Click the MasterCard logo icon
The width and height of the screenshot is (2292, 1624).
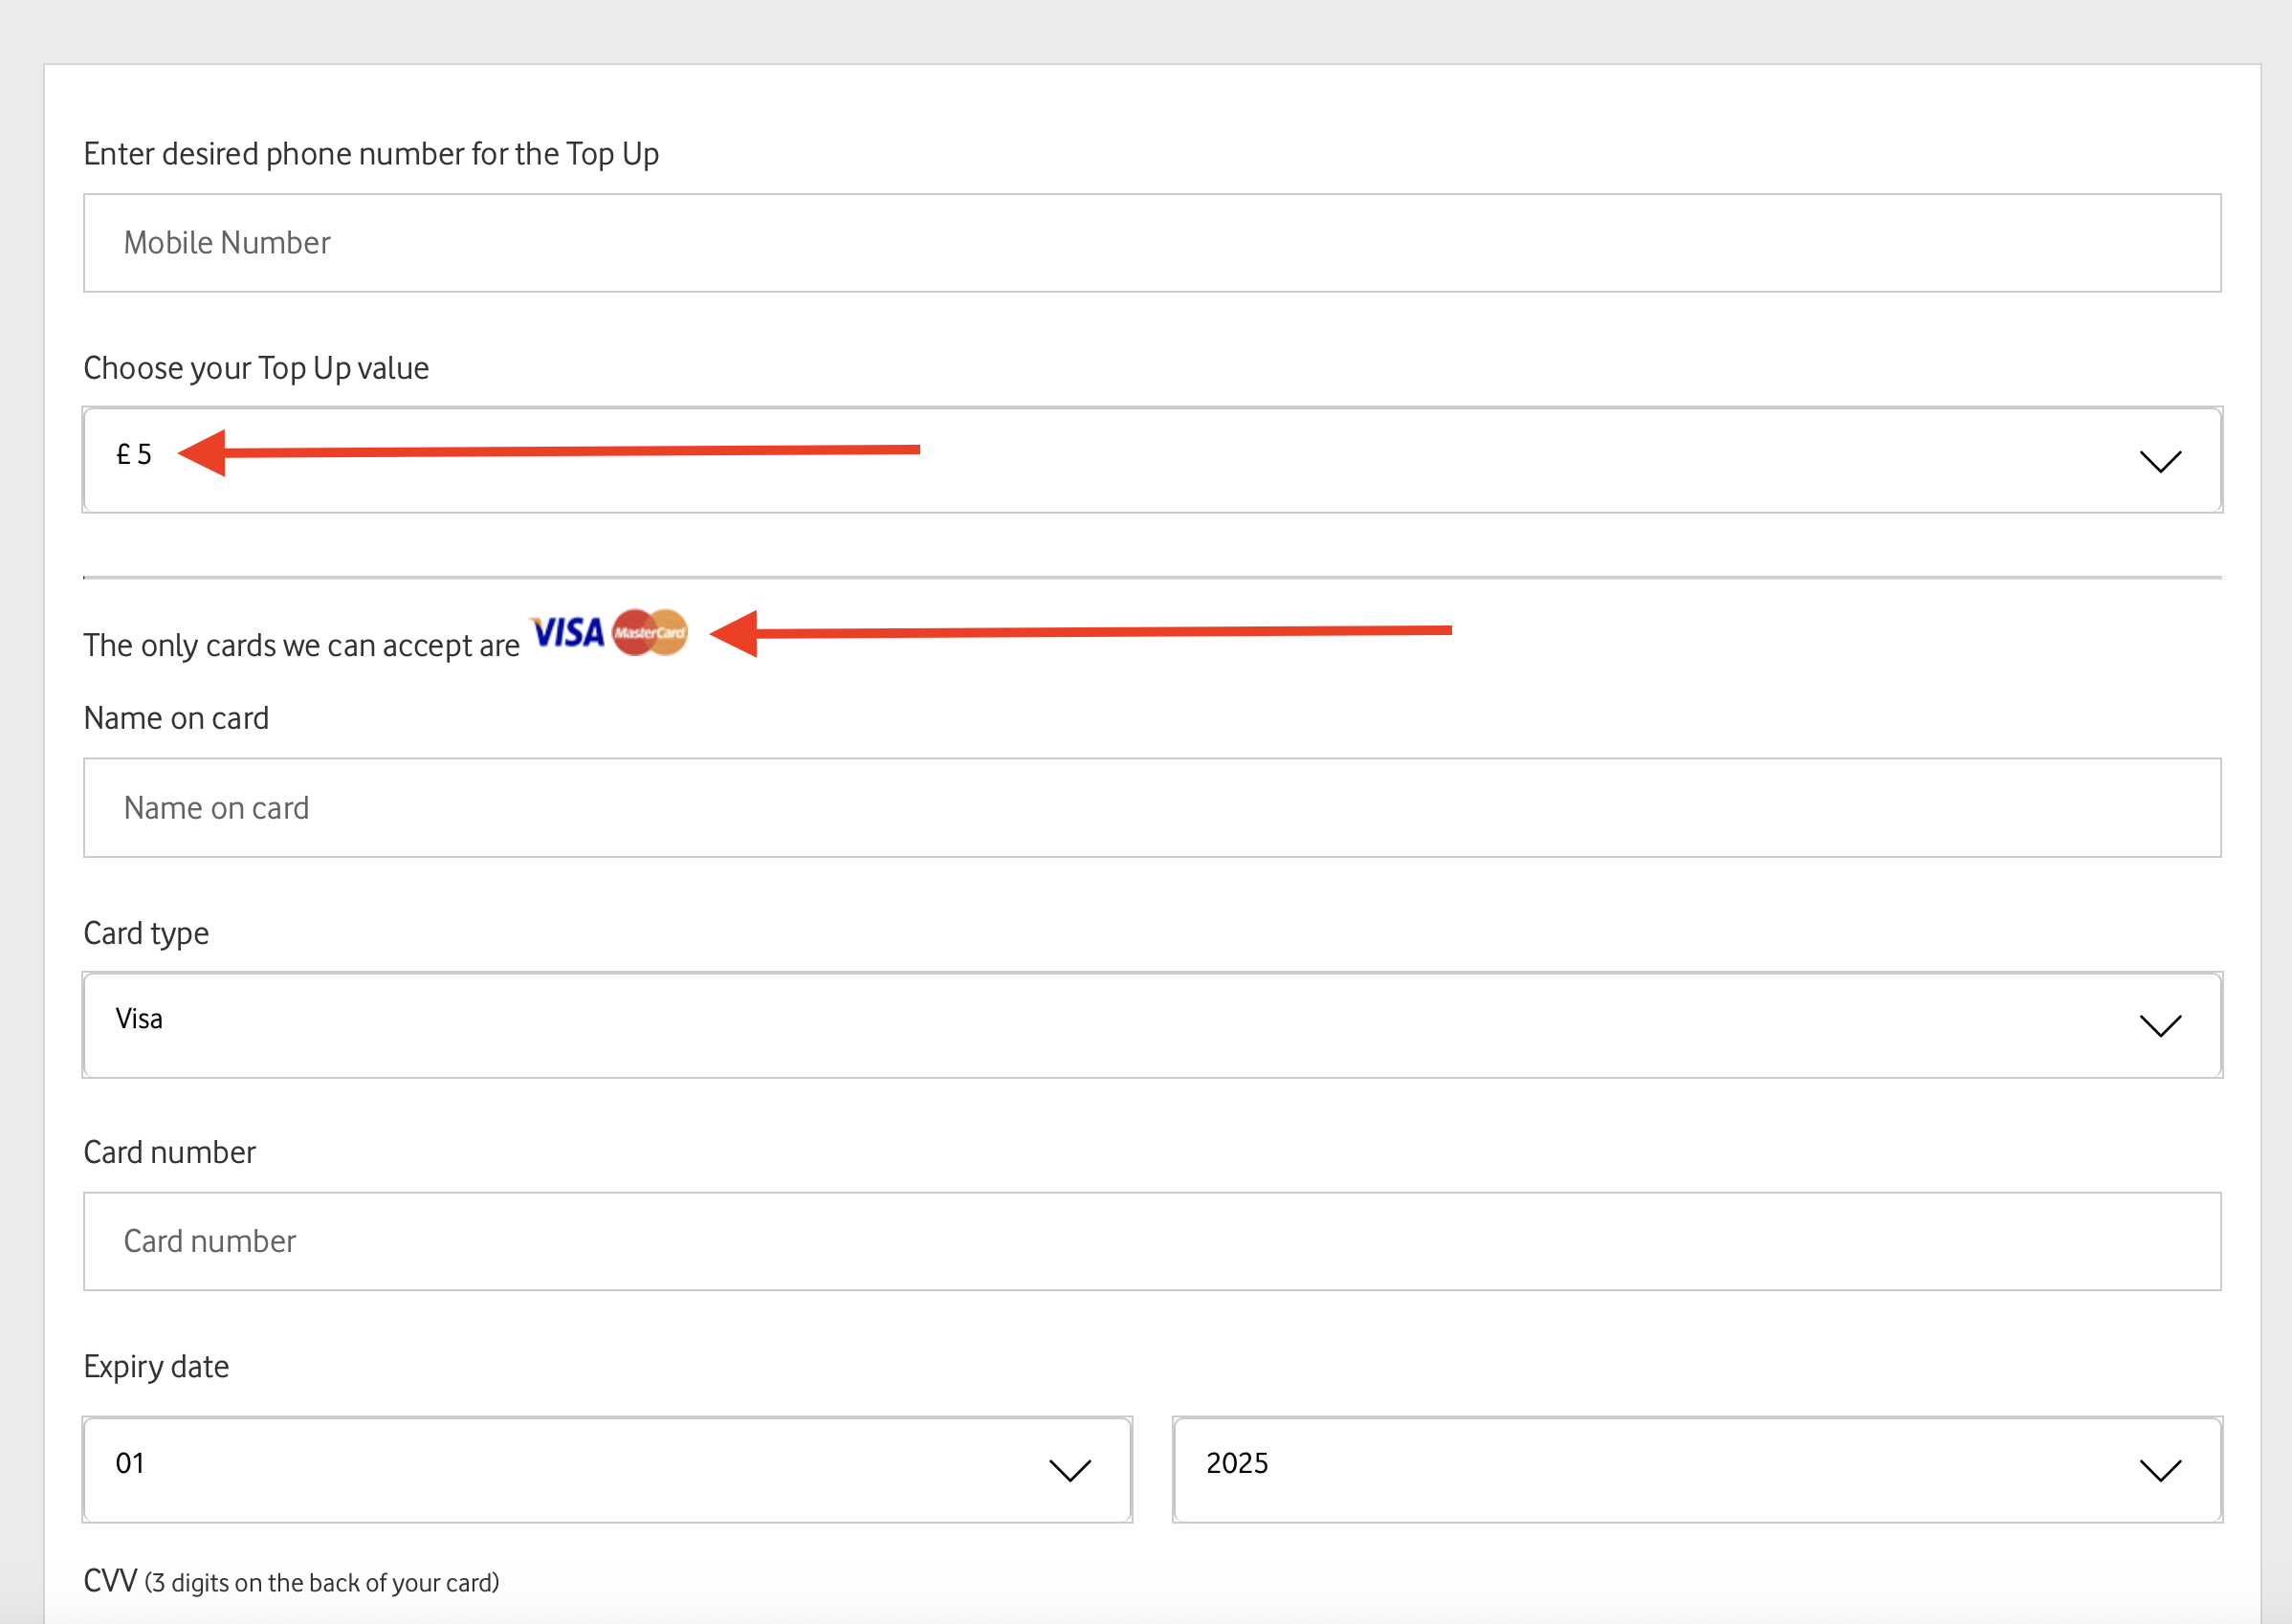click(x=650, y=633)
